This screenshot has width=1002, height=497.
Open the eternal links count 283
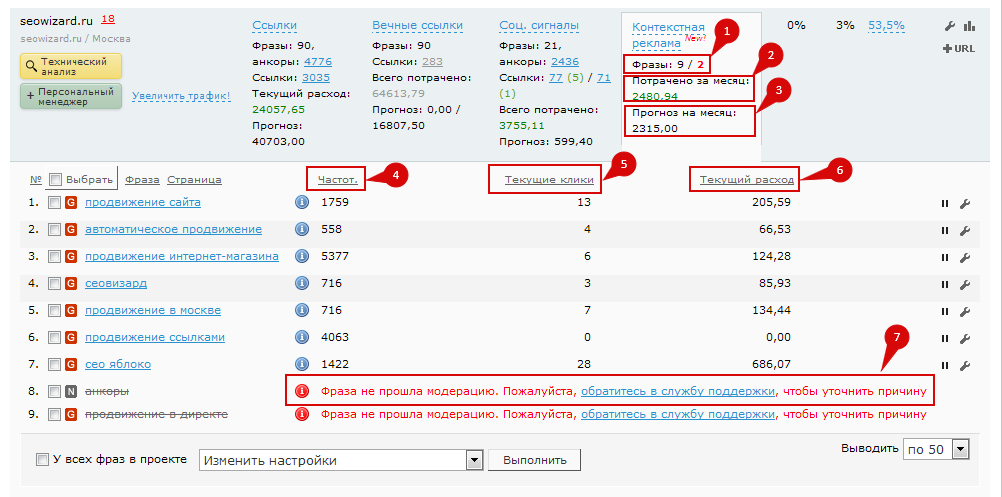tap(432, 62)
